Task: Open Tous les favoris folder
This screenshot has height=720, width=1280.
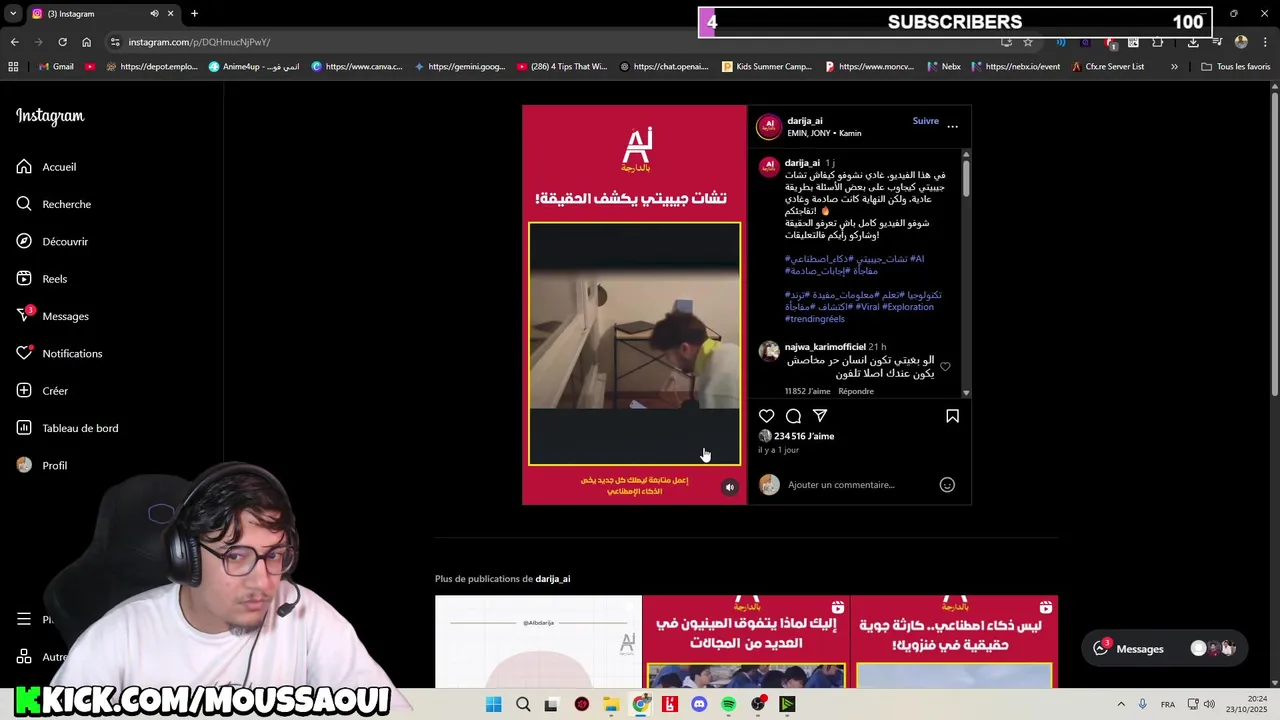Action: (x=1235, y=67)
